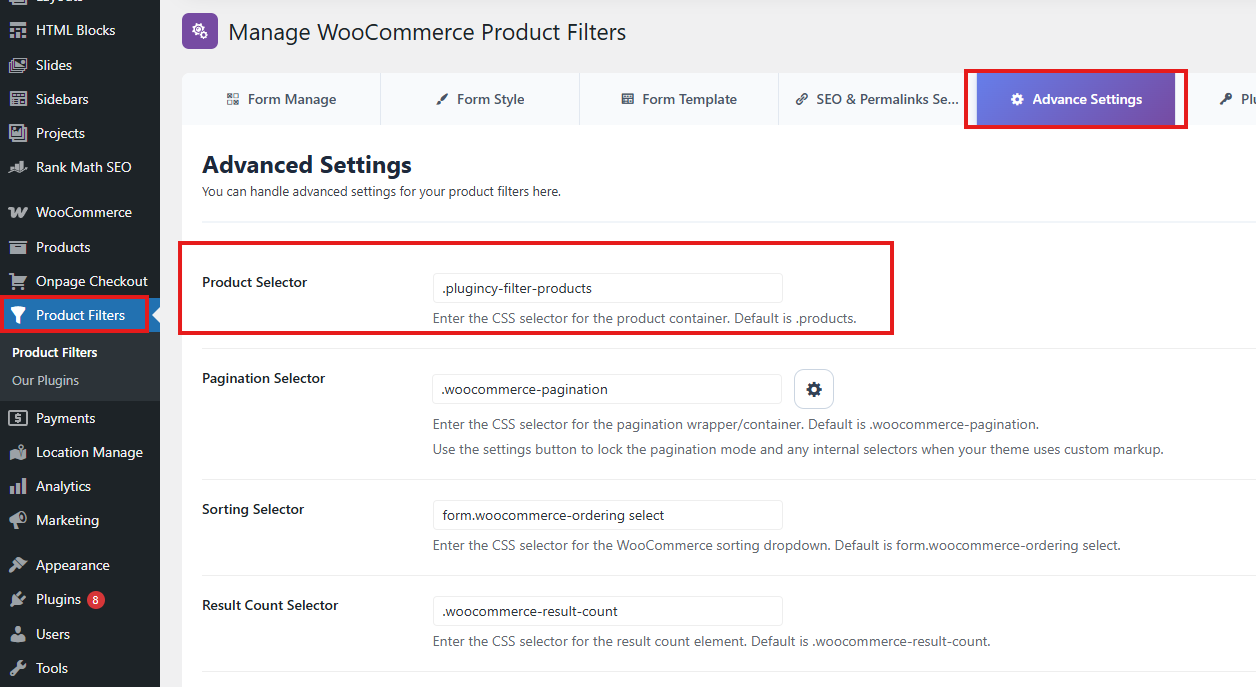
Task: Click the Appearance paintbrush icon
Action: click(x=17, y=565)
